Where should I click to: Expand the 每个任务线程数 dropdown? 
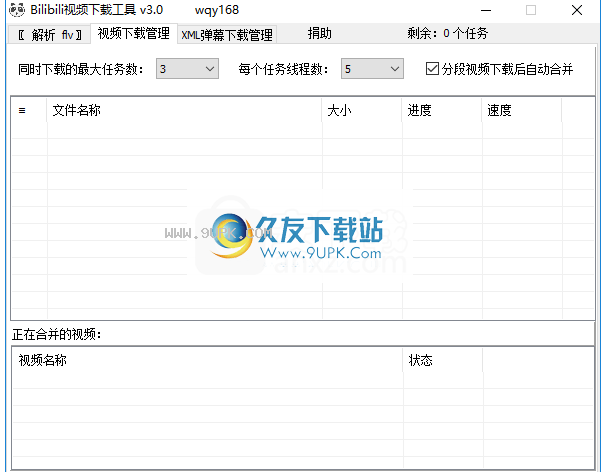point(372,69)
